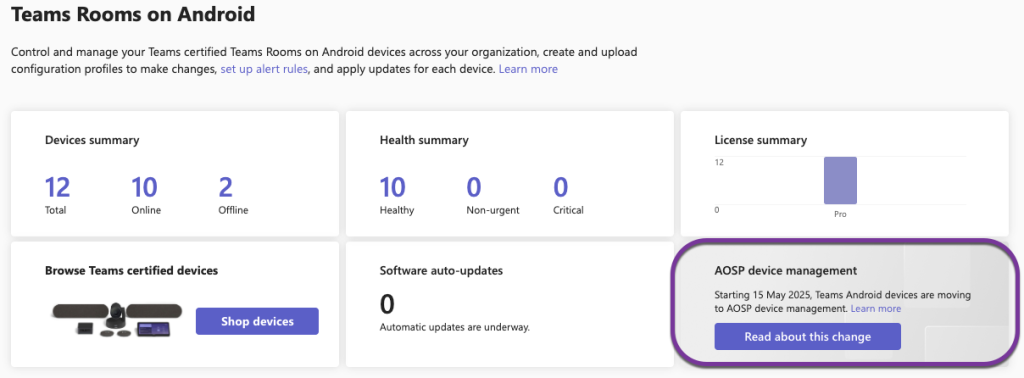Open Learn more link in AOSP card
Screen dimensions: 1024x378
pos(876,308)
